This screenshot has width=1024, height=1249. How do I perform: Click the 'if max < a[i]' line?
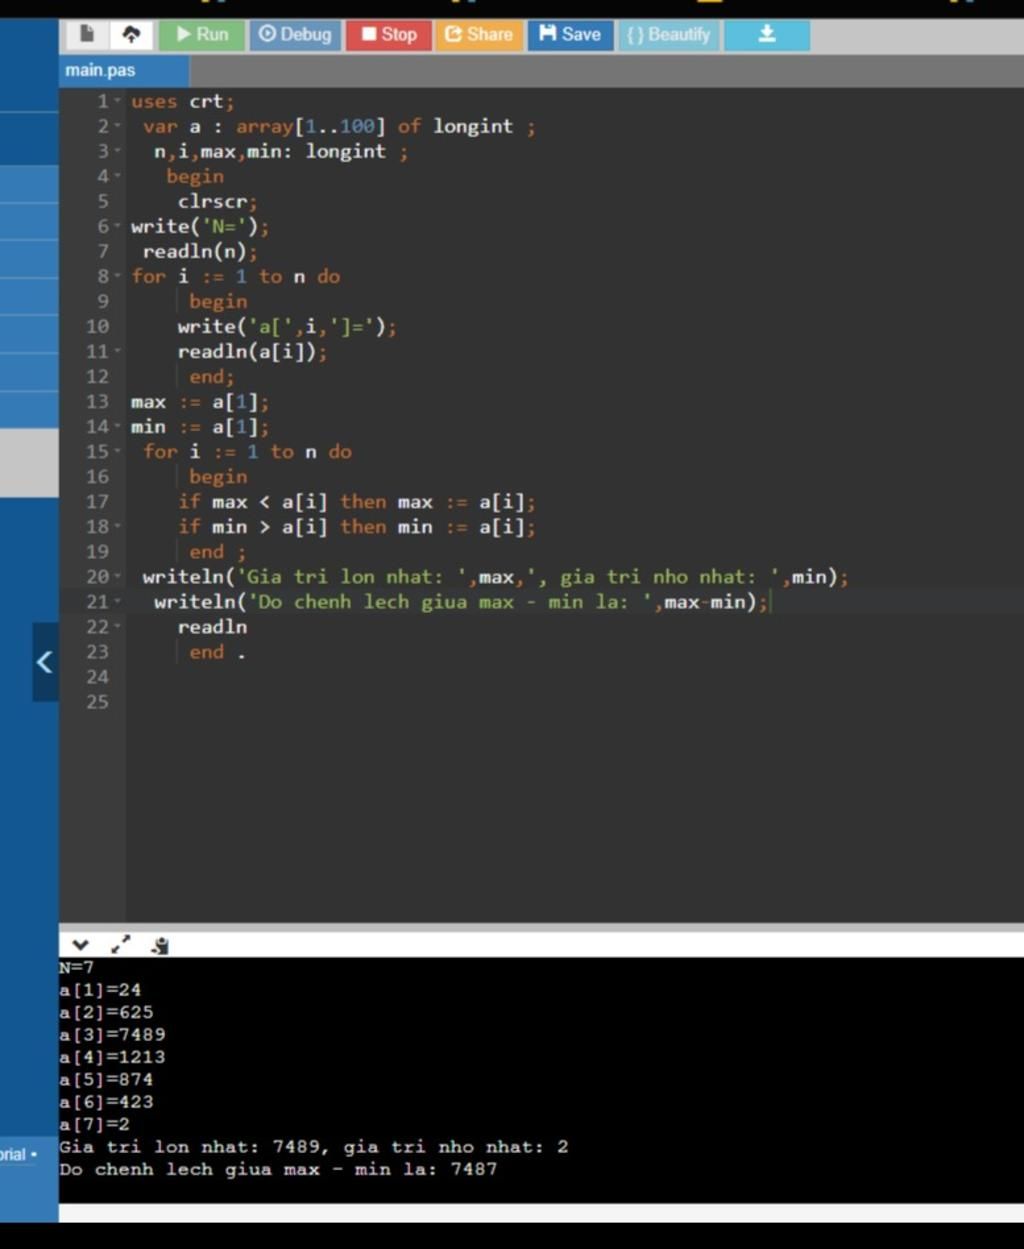(x=357, y=502)
